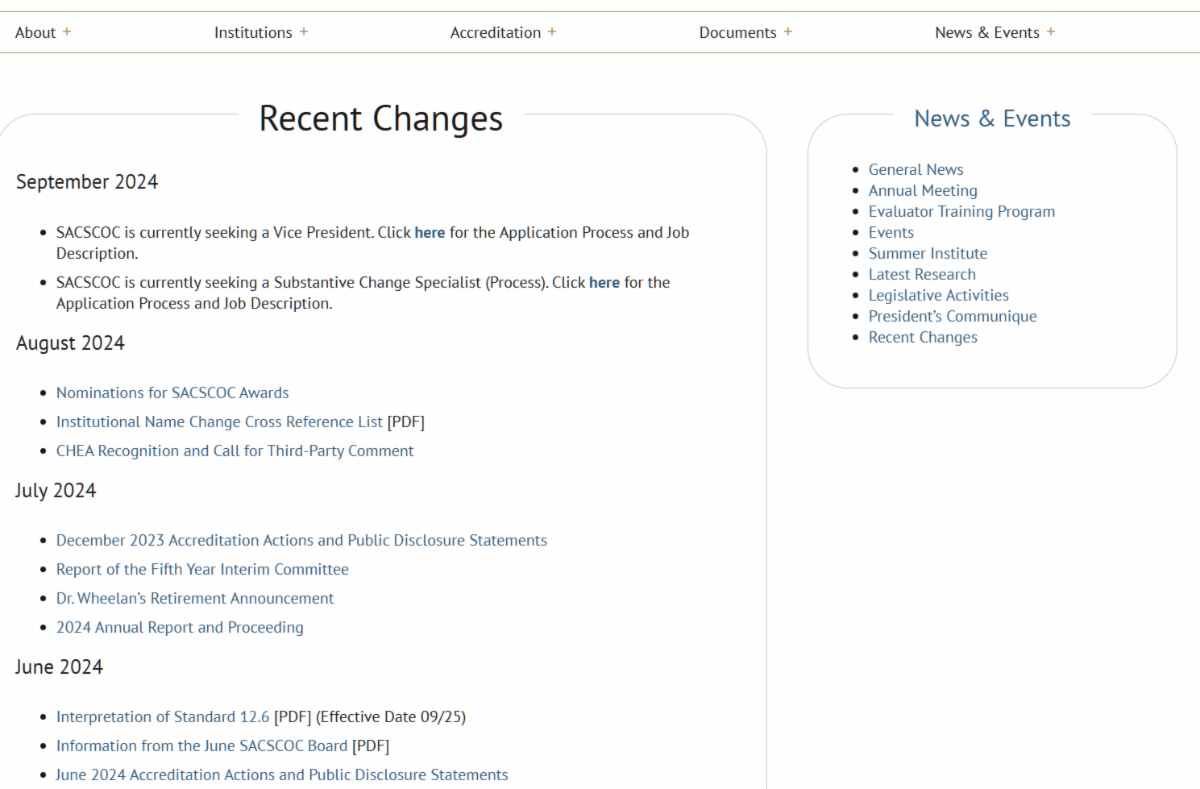The image size is (1200, 789).
Task: Open the Institutions menu item
Action: 253,32
